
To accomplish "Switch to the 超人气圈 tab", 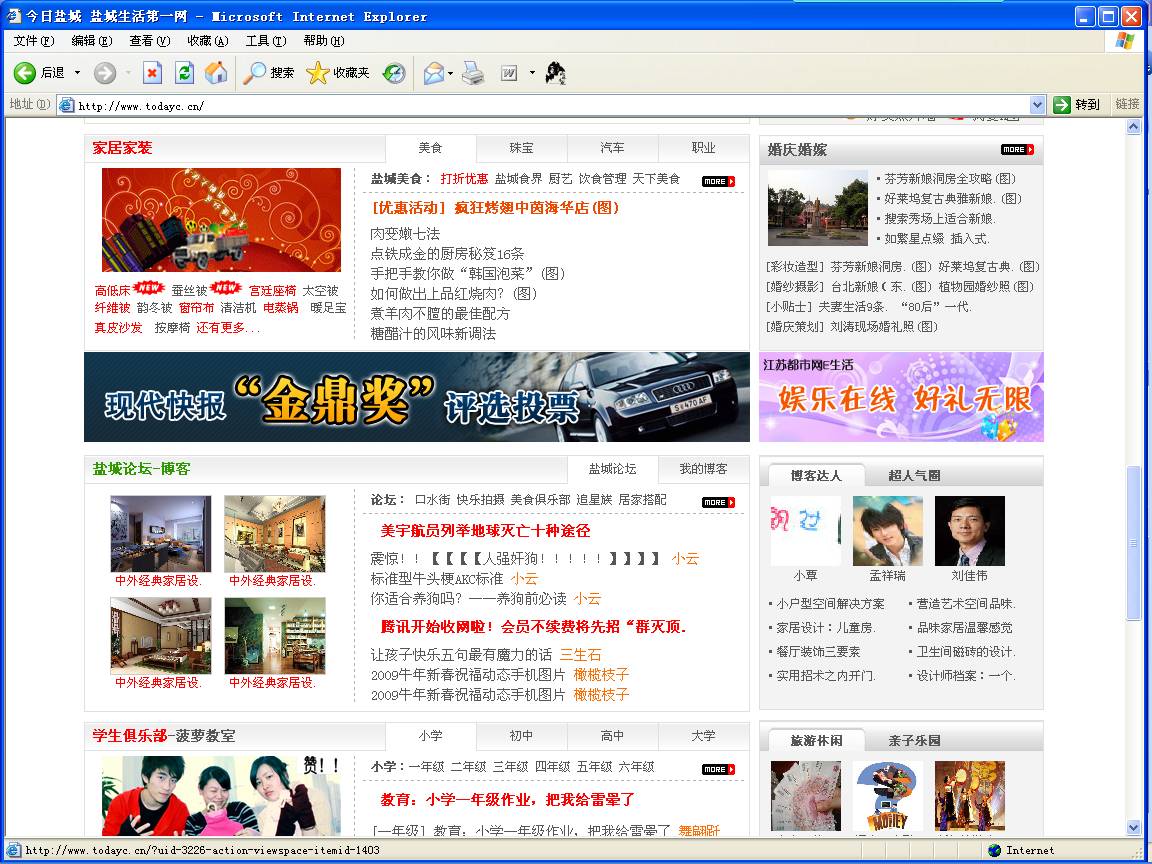I will tap(914, 475).
